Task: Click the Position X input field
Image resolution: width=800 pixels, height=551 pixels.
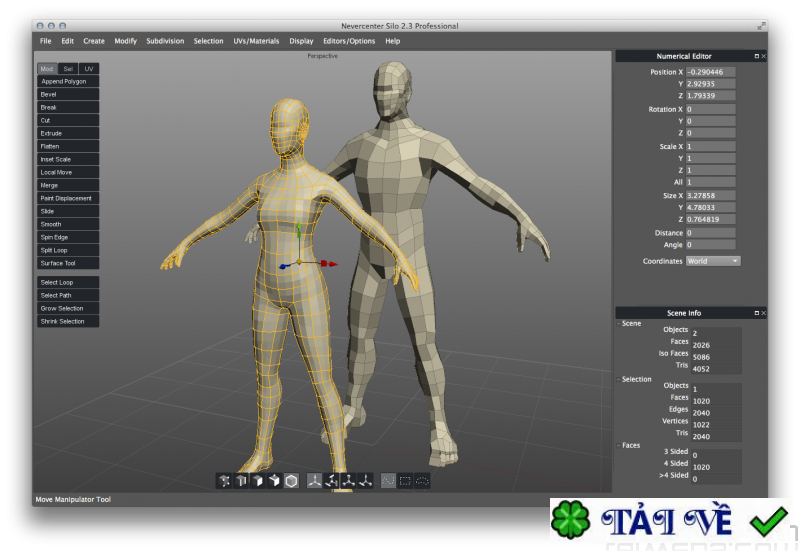Action: coord(711,72)
